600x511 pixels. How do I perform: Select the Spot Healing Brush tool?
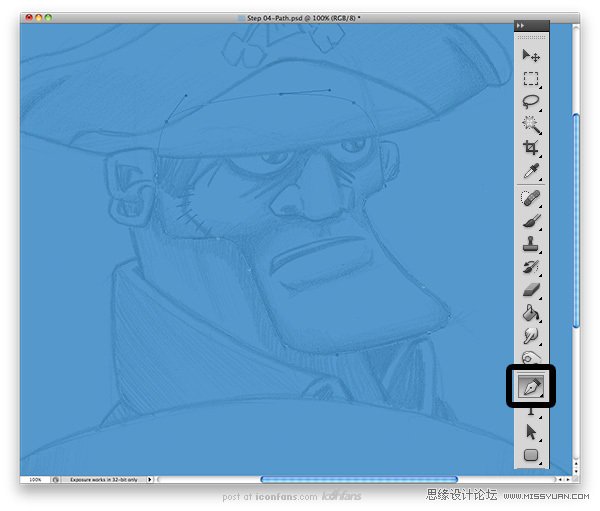point(531,198)
